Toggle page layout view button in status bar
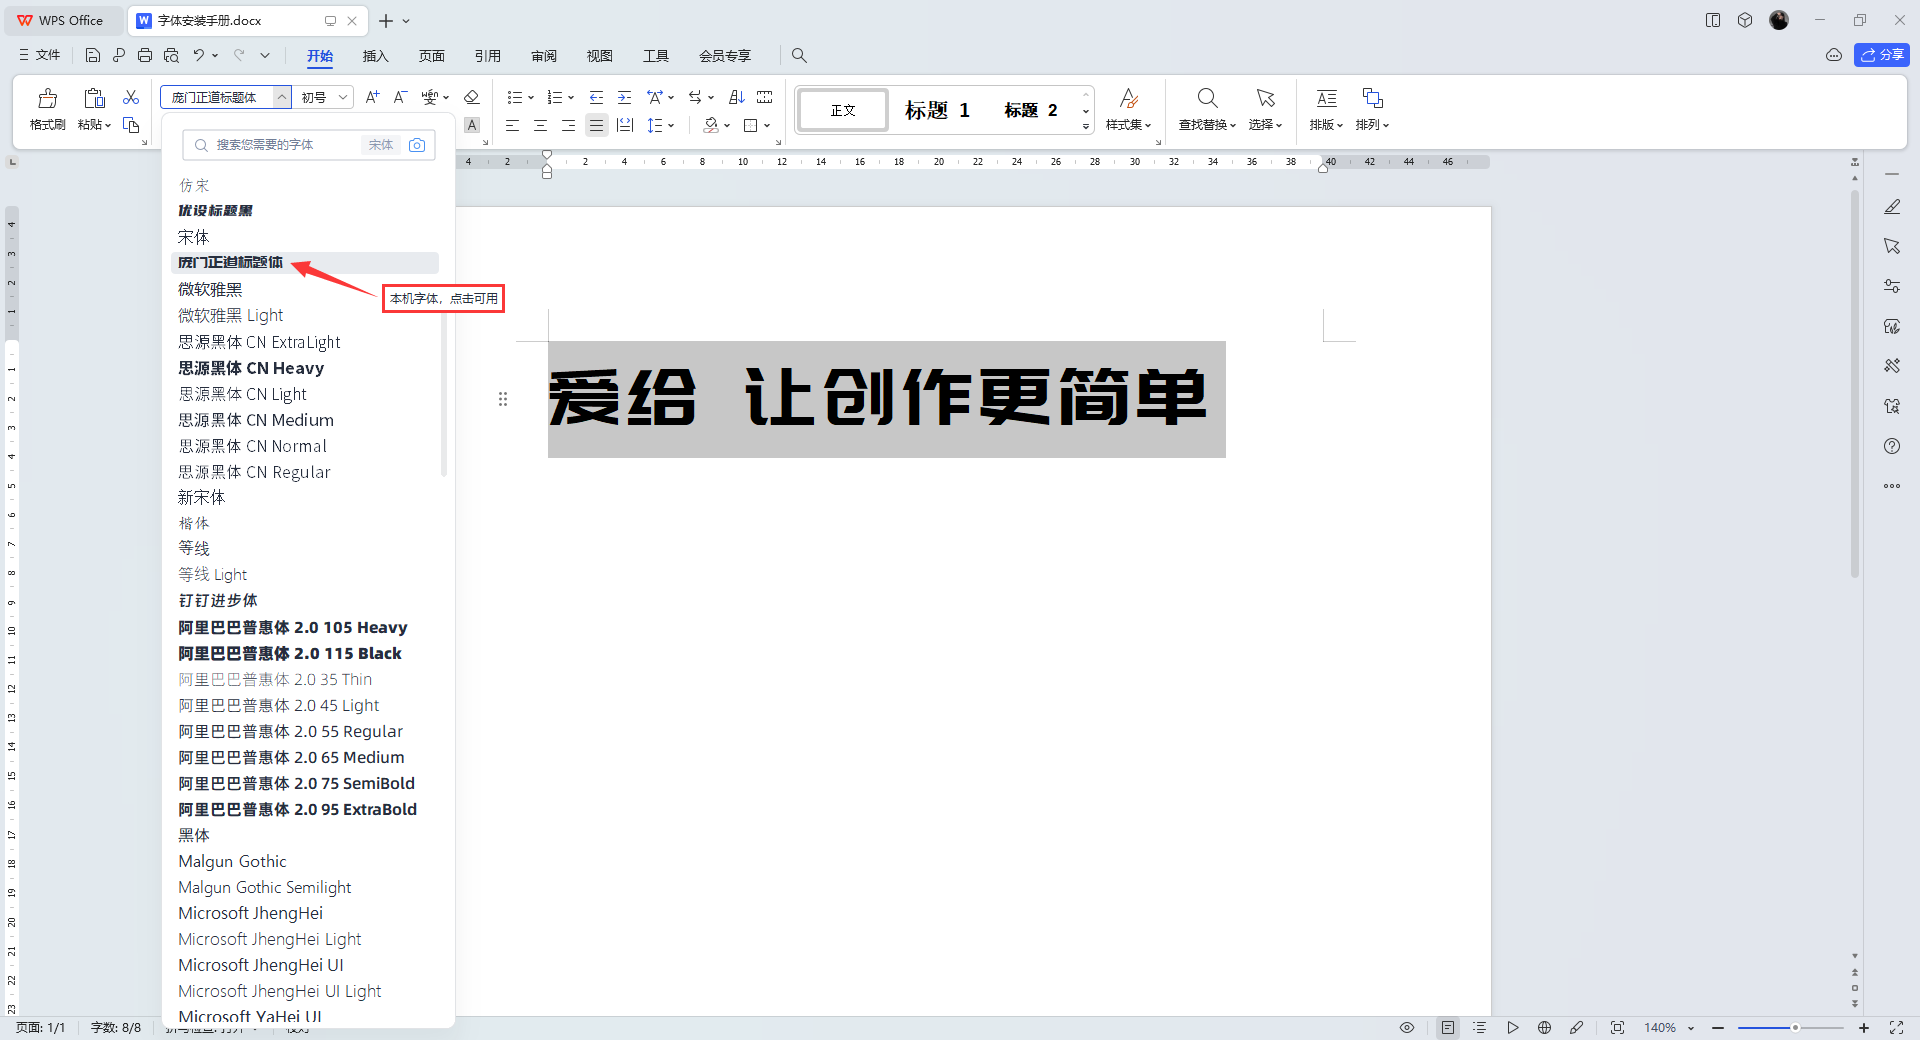Viewport: 1920px width, 1040px height. pos(1448,1028)
